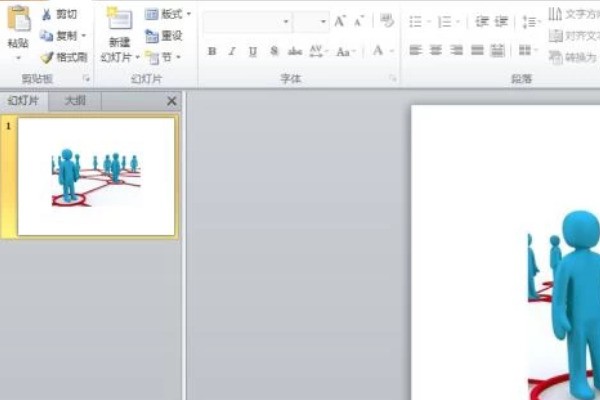The width and height of the screenshot is (600, 400).
Task: Click the decrease indent icon
Action: tap(482, 21)
